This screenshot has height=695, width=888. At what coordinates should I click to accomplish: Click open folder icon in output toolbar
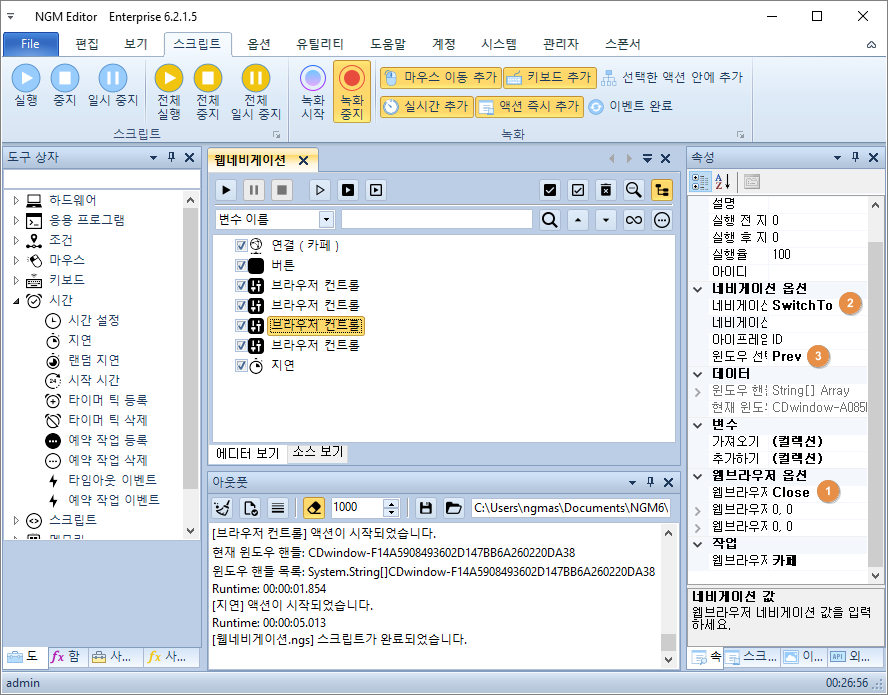(x=453, y=508)
